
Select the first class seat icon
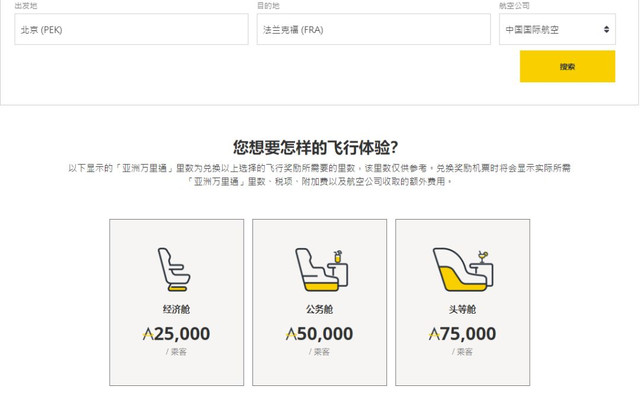[x=463, y=269]
